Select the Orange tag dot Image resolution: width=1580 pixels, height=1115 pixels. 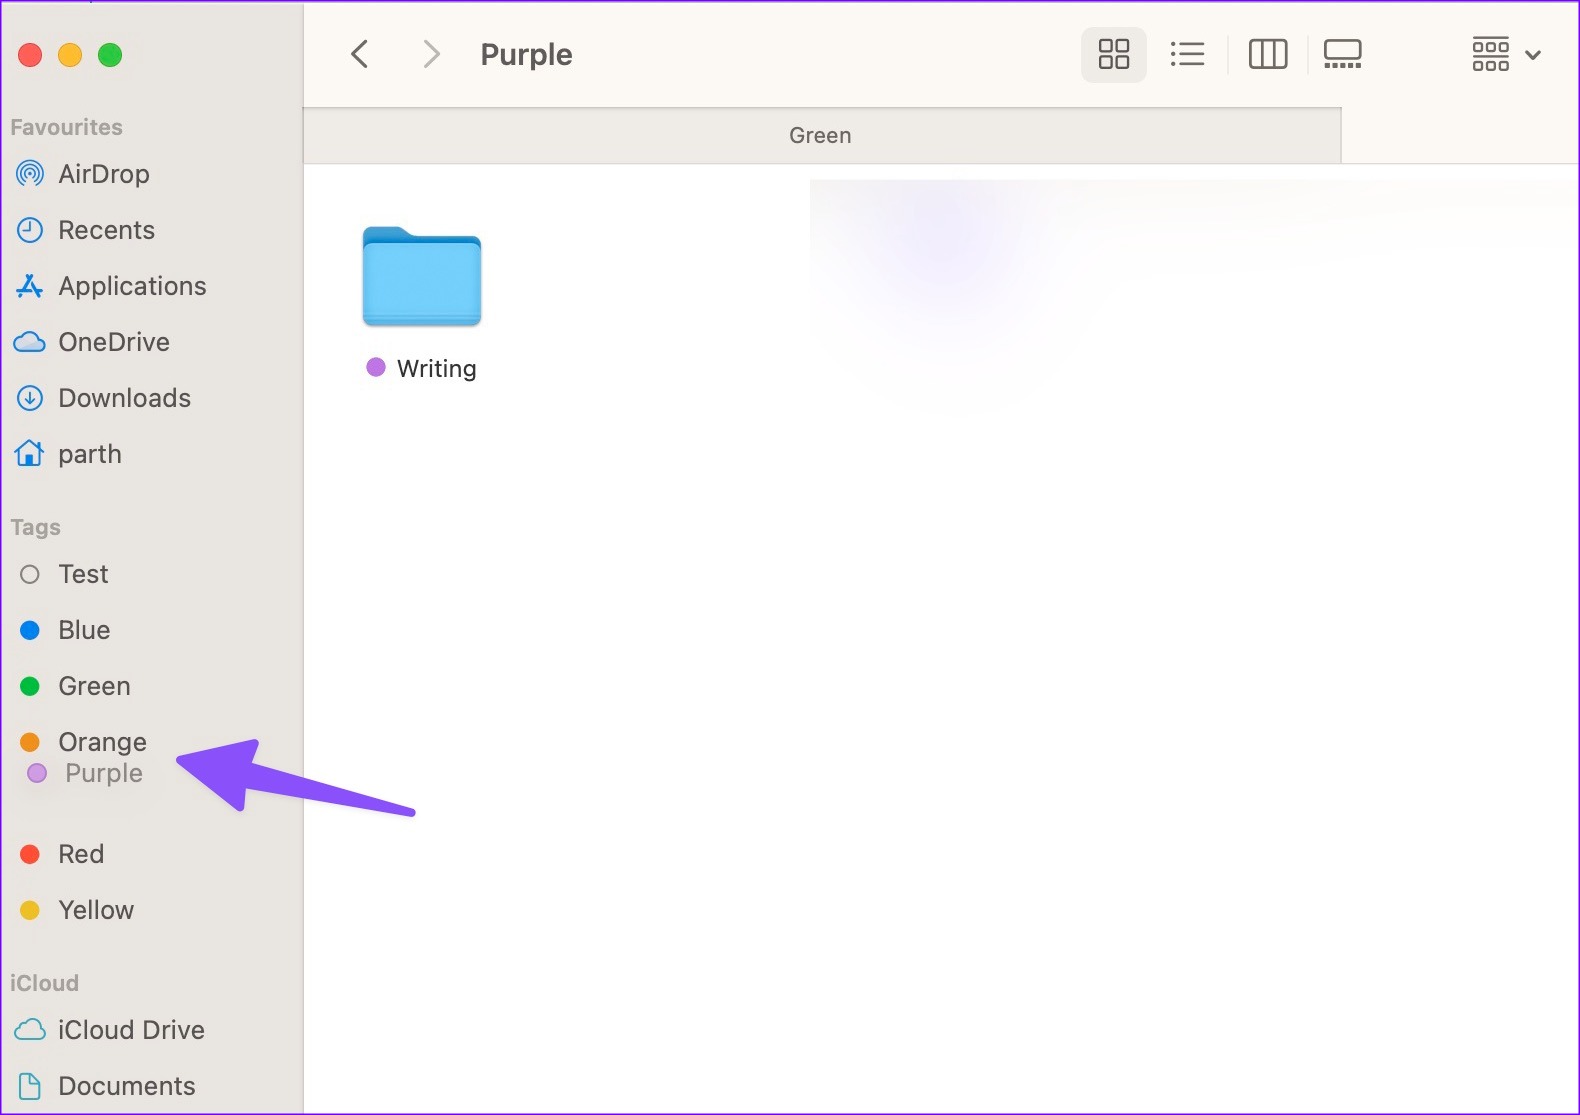point(30,742)
